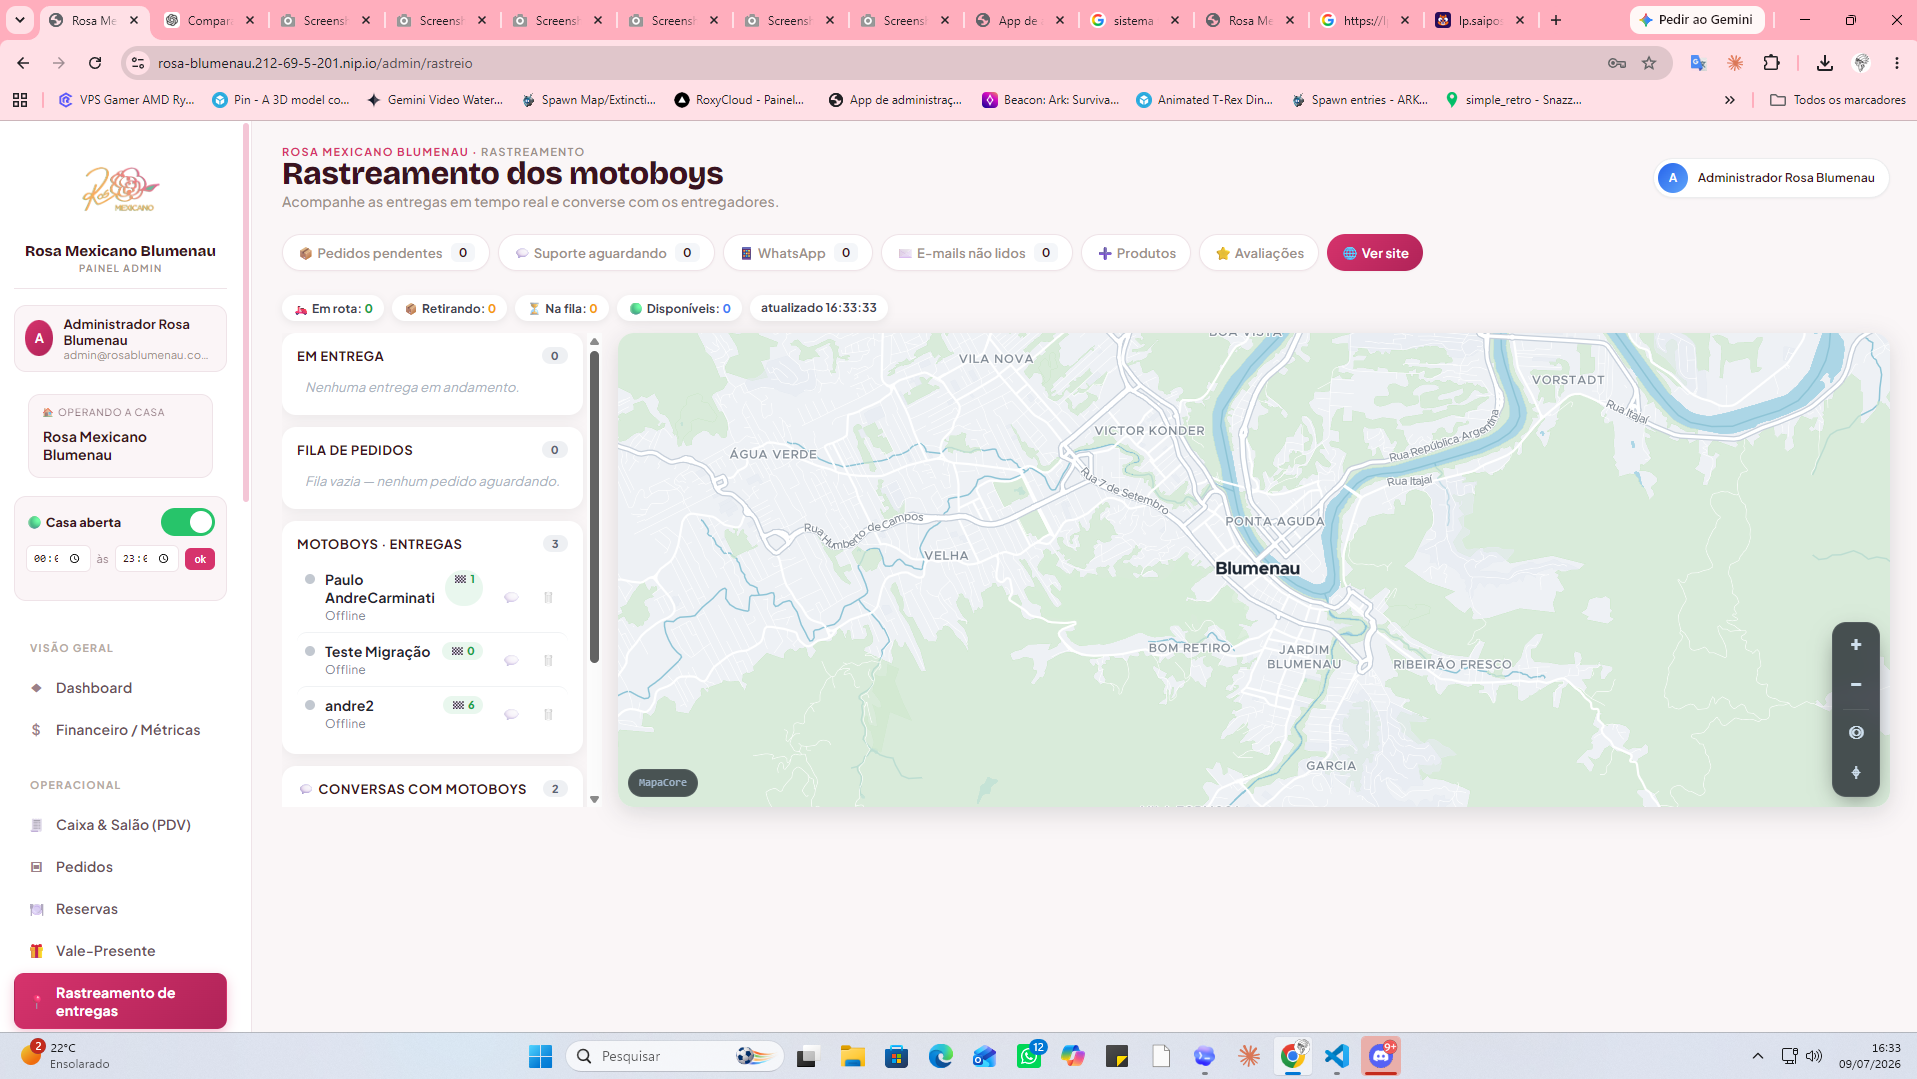Switch to the lp.saipos browser tab
Viewport: 1917px width, 1079px height.
coord(1480,20)
